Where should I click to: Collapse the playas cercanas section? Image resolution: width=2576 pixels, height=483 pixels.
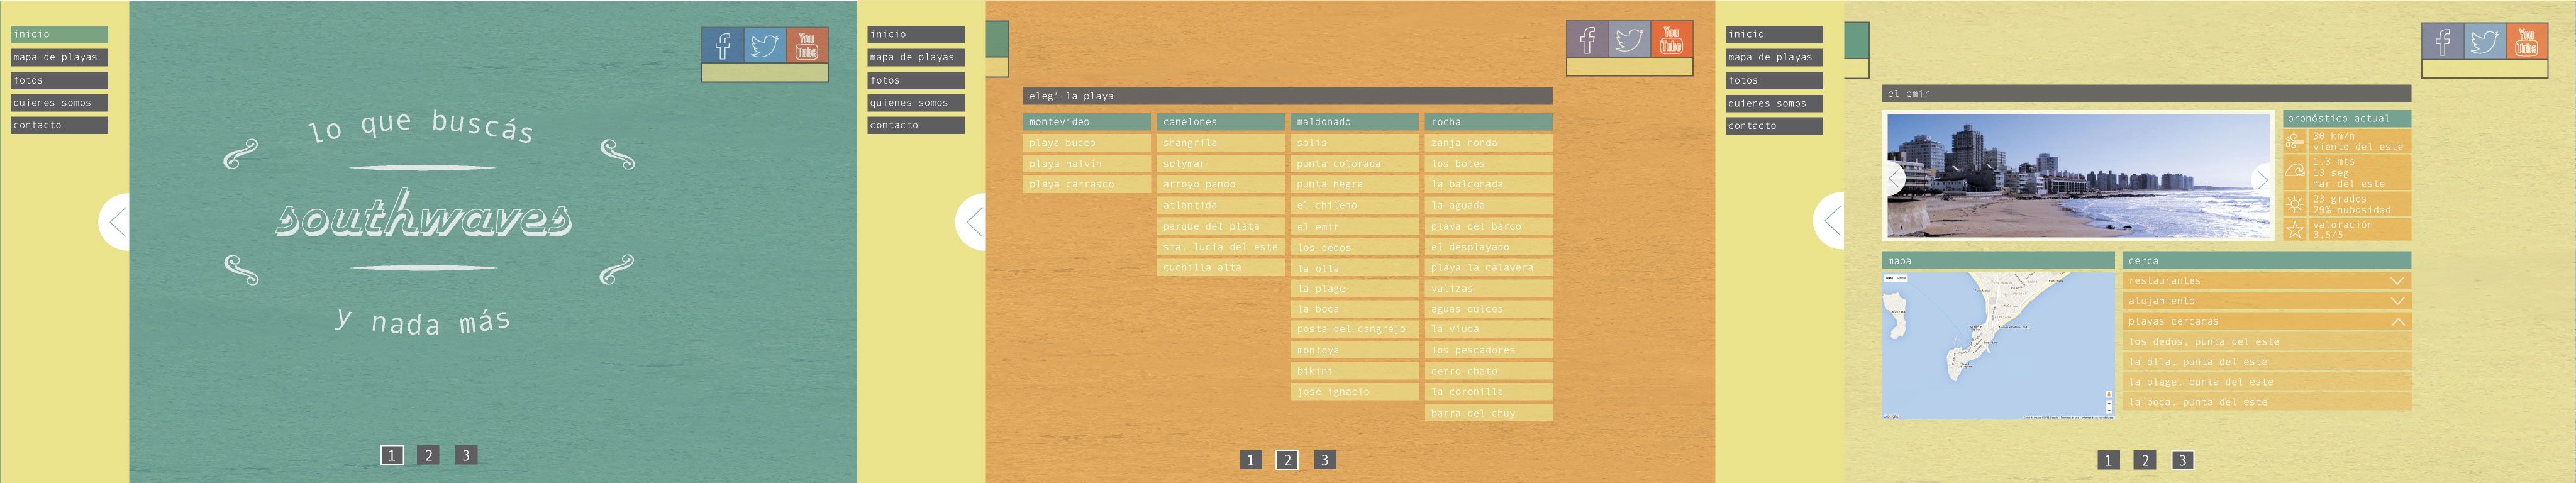(x=2267, y=322)
